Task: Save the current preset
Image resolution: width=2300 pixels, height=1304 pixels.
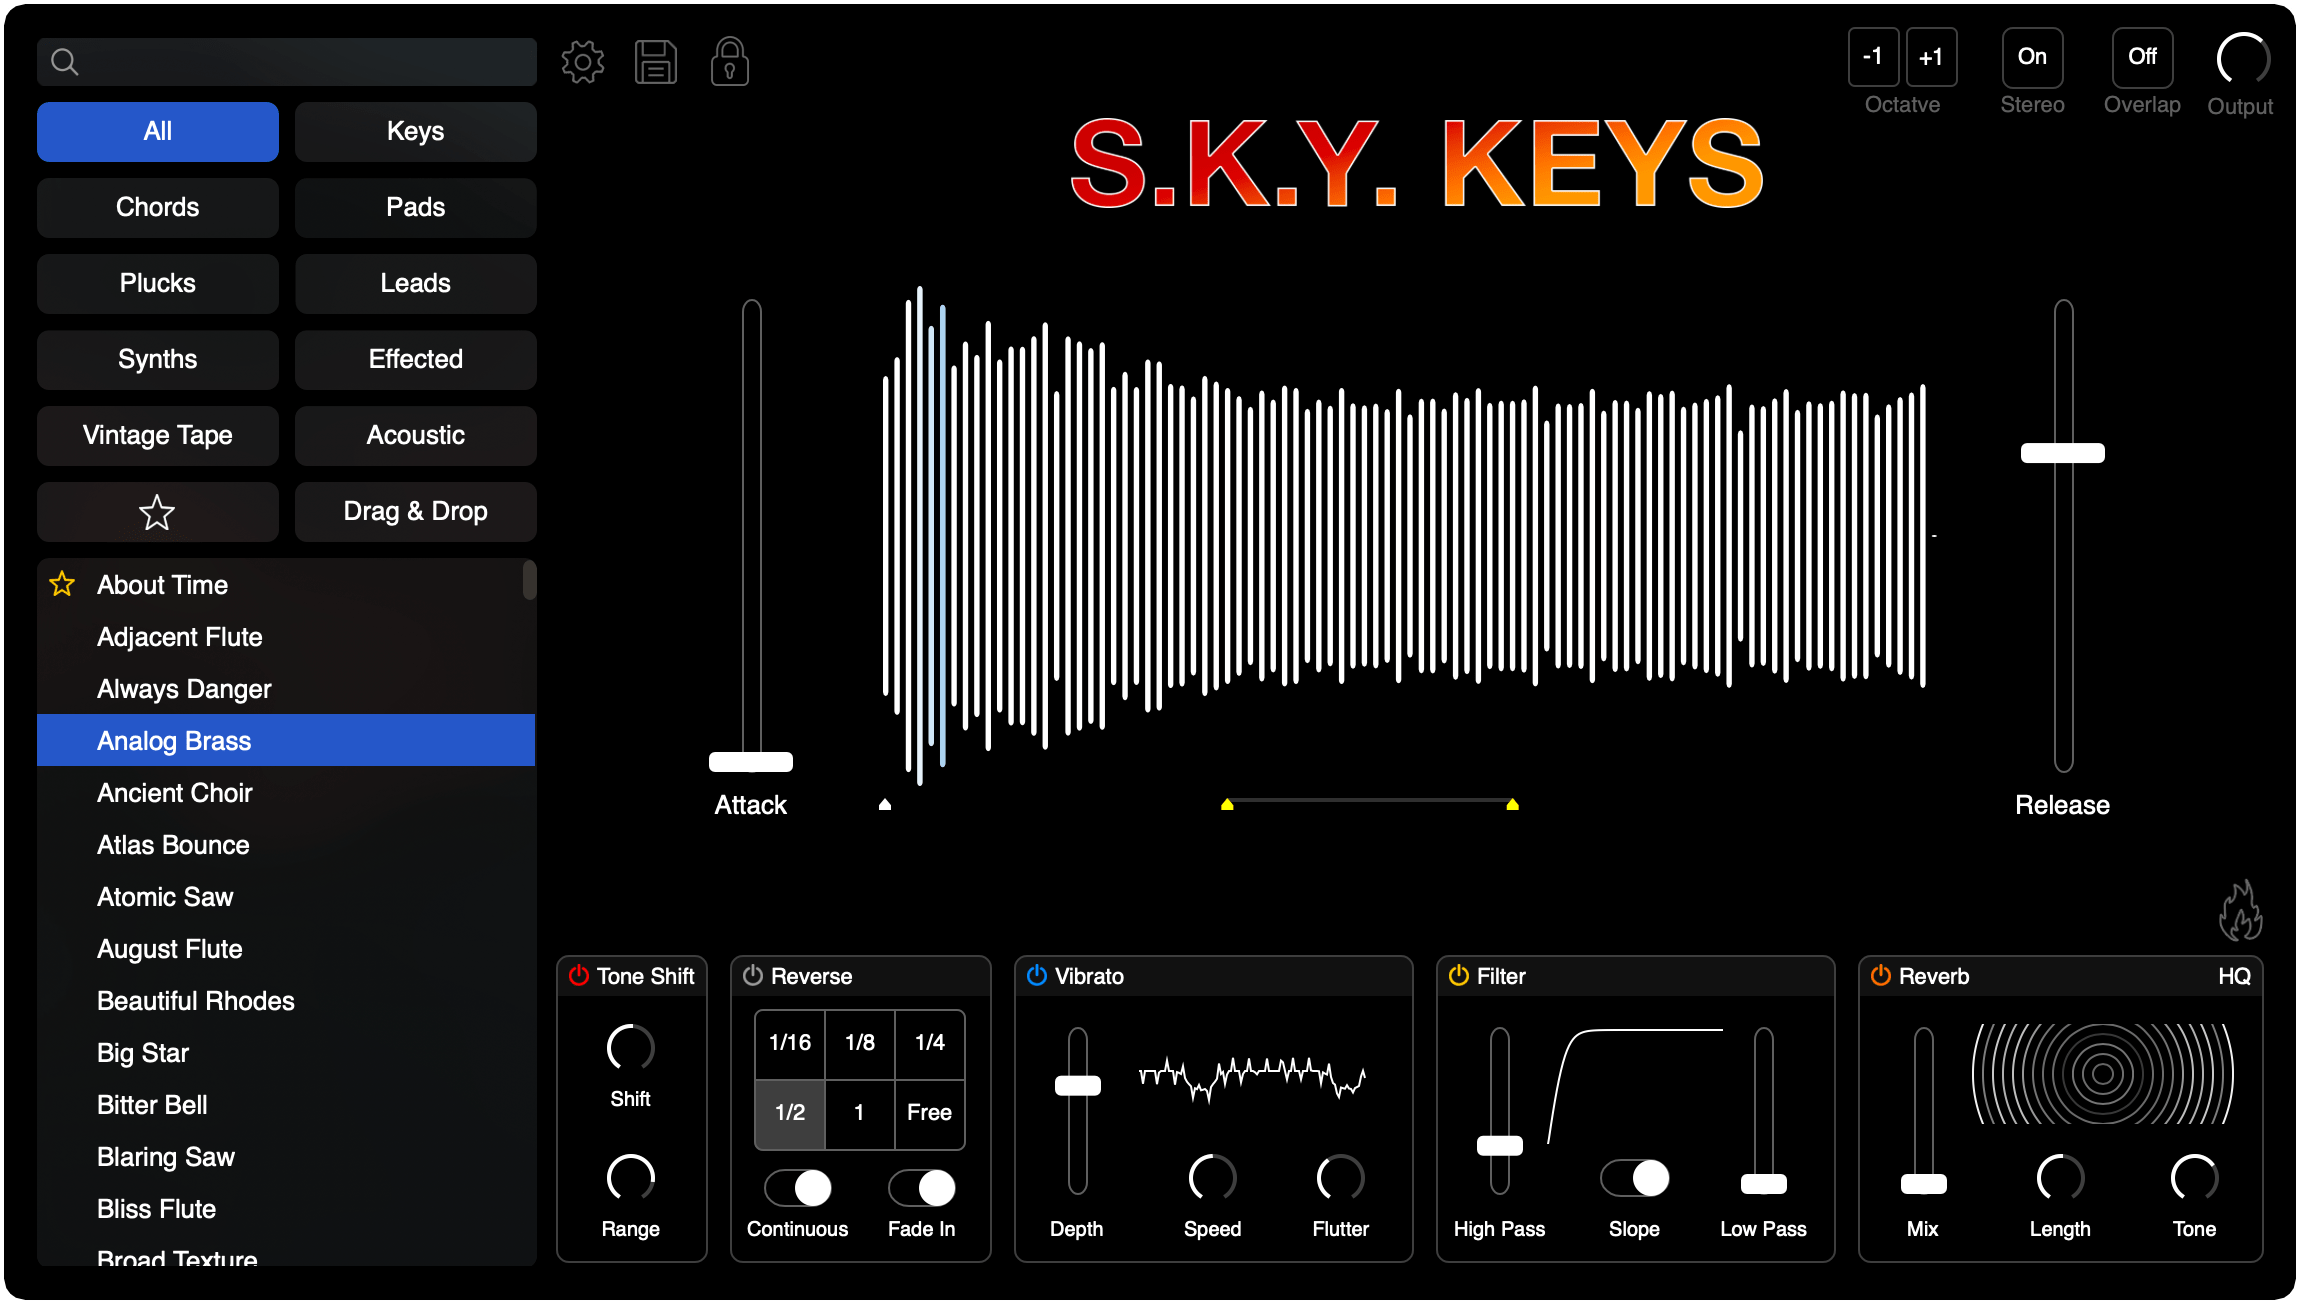Action: tap(656, 61)
